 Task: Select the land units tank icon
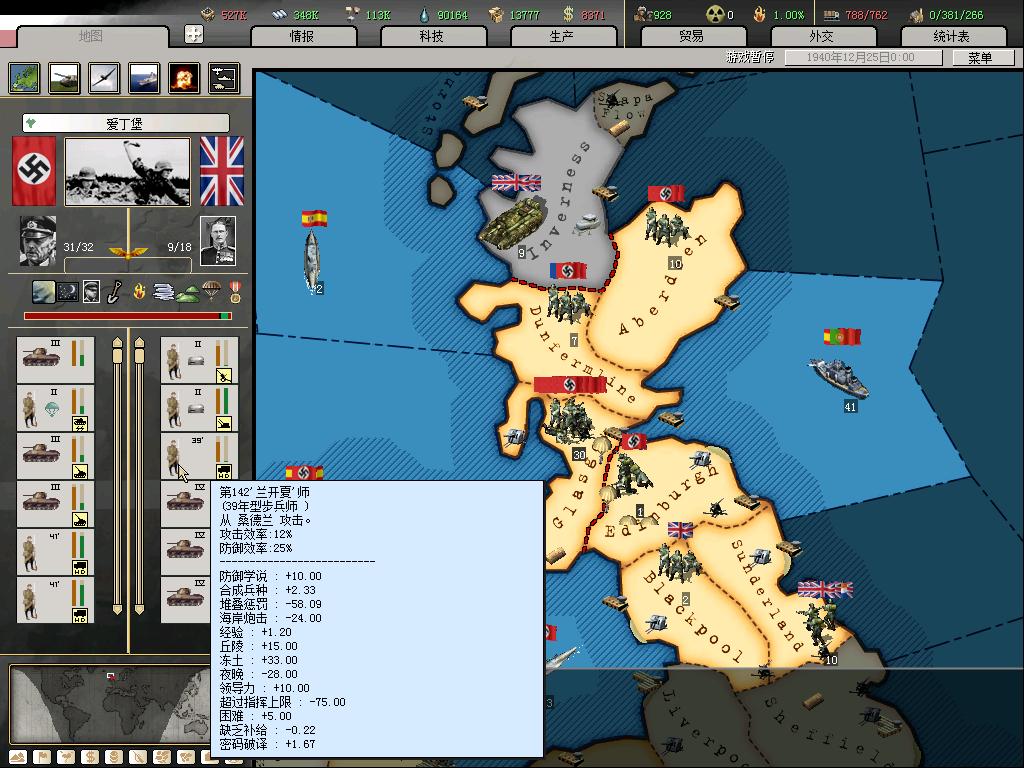click(64, 78)
